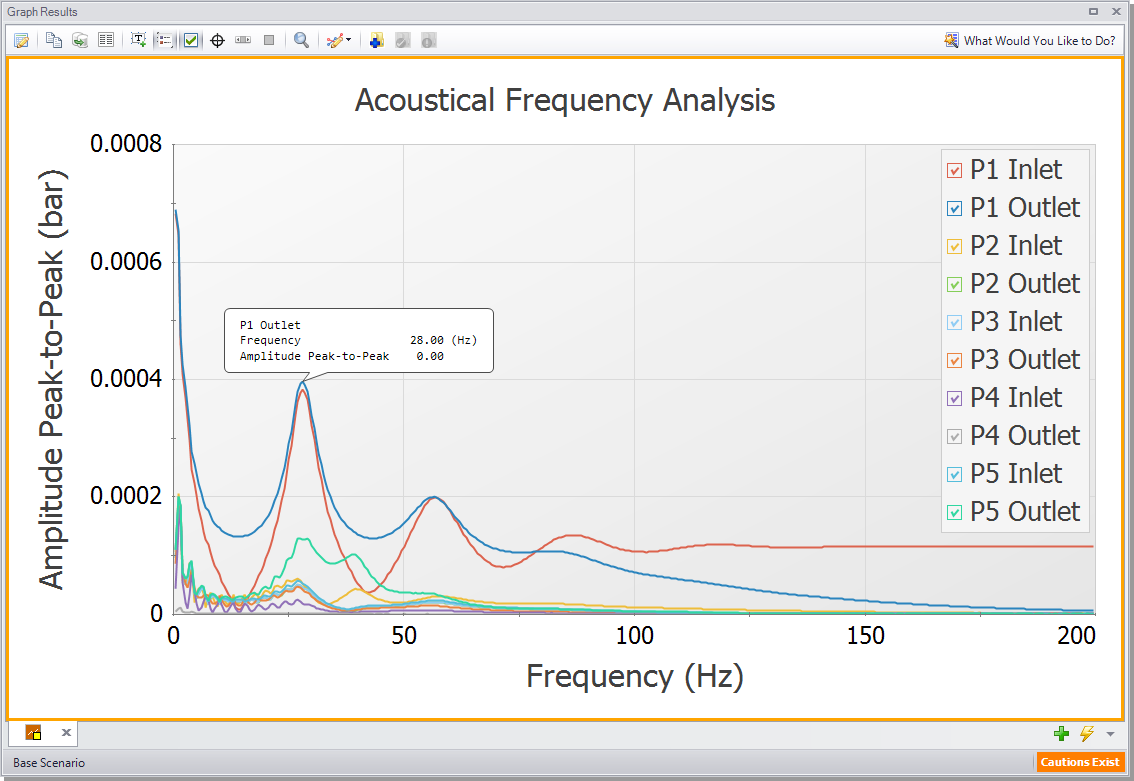Uncheck the P1 Inlet legend checkbox
The height and width of the screenshot is (781, 1134).
pyautogui.click(x=954, y=170)
